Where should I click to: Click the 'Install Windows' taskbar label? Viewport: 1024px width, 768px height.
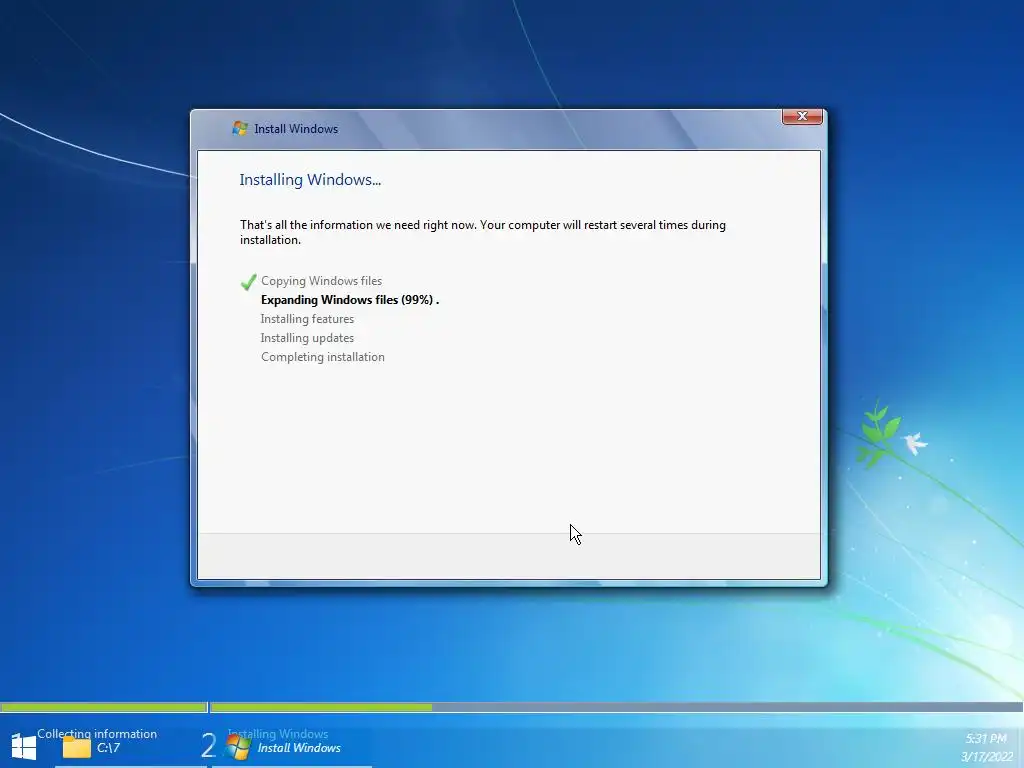pyautogui.click(x=298, y=748)
